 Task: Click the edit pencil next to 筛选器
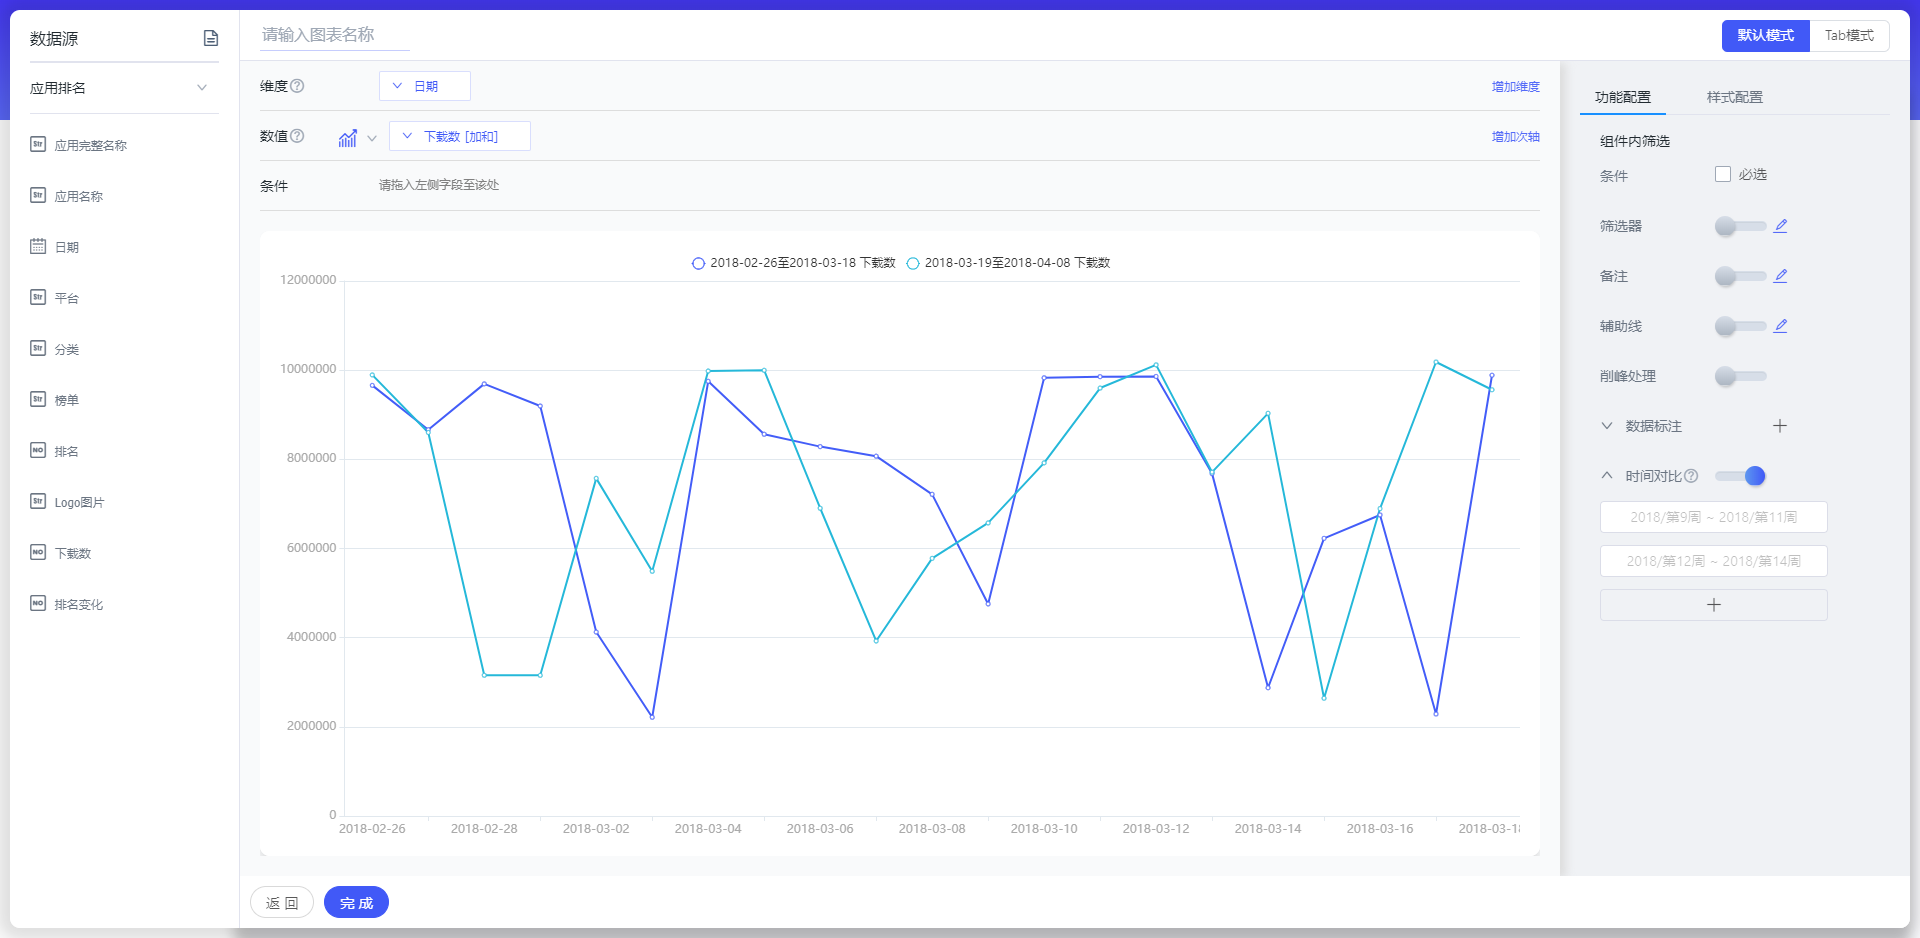coord(1780,226)
